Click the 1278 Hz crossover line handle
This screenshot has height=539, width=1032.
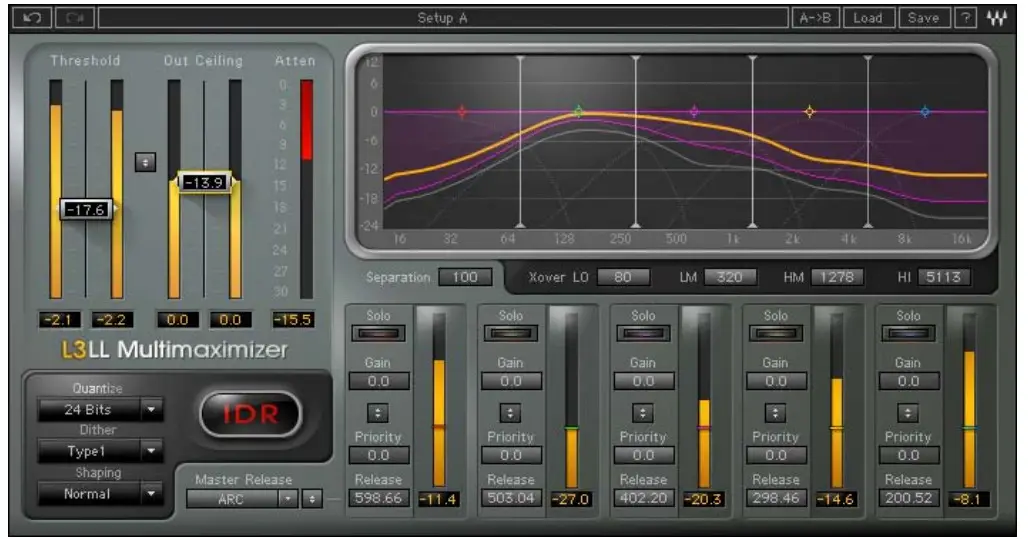click(753, 141)
